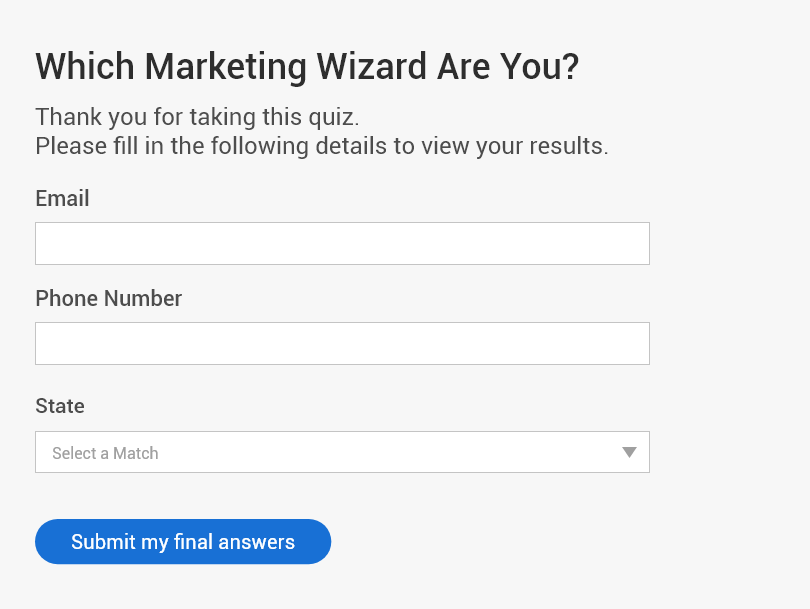Submit the quiz form with the blue button
This screenshot has width=810, height=609.
coord(183,542)
